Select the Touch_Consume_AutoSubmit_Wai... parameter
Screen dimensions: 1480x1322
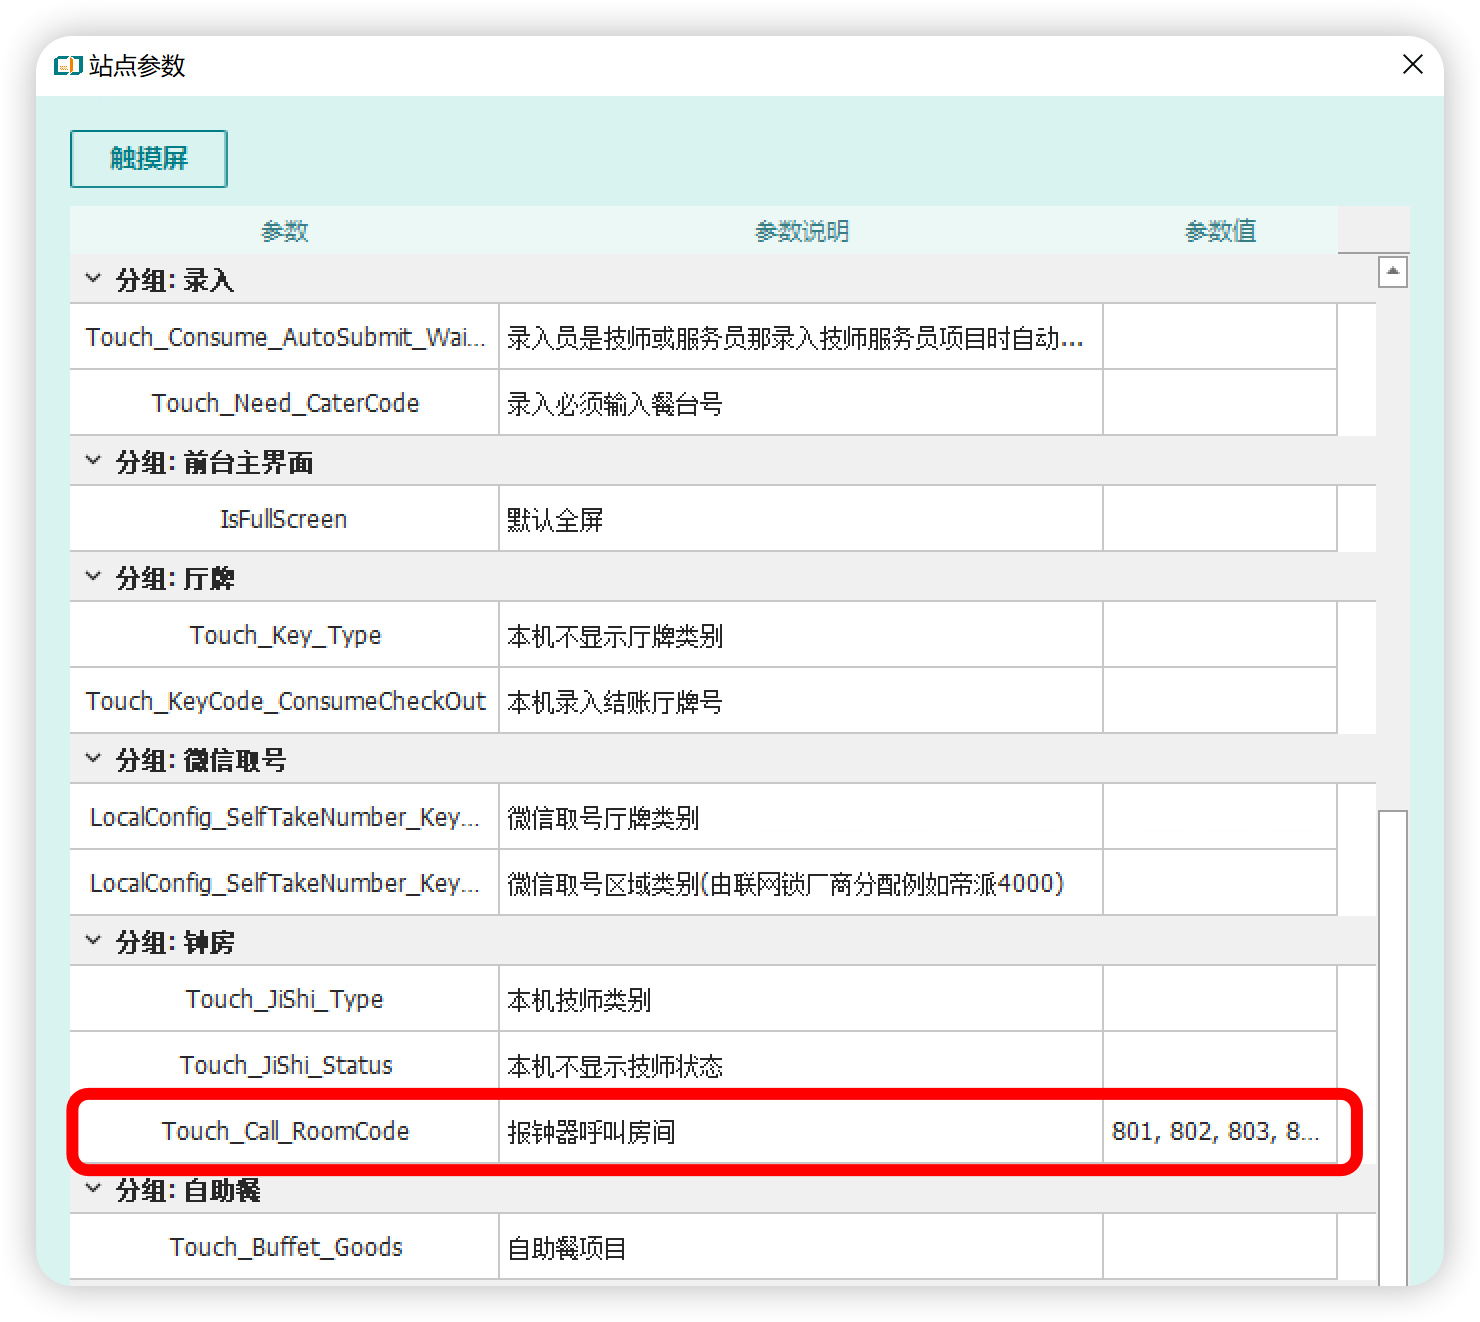click(x=285, y=337)
